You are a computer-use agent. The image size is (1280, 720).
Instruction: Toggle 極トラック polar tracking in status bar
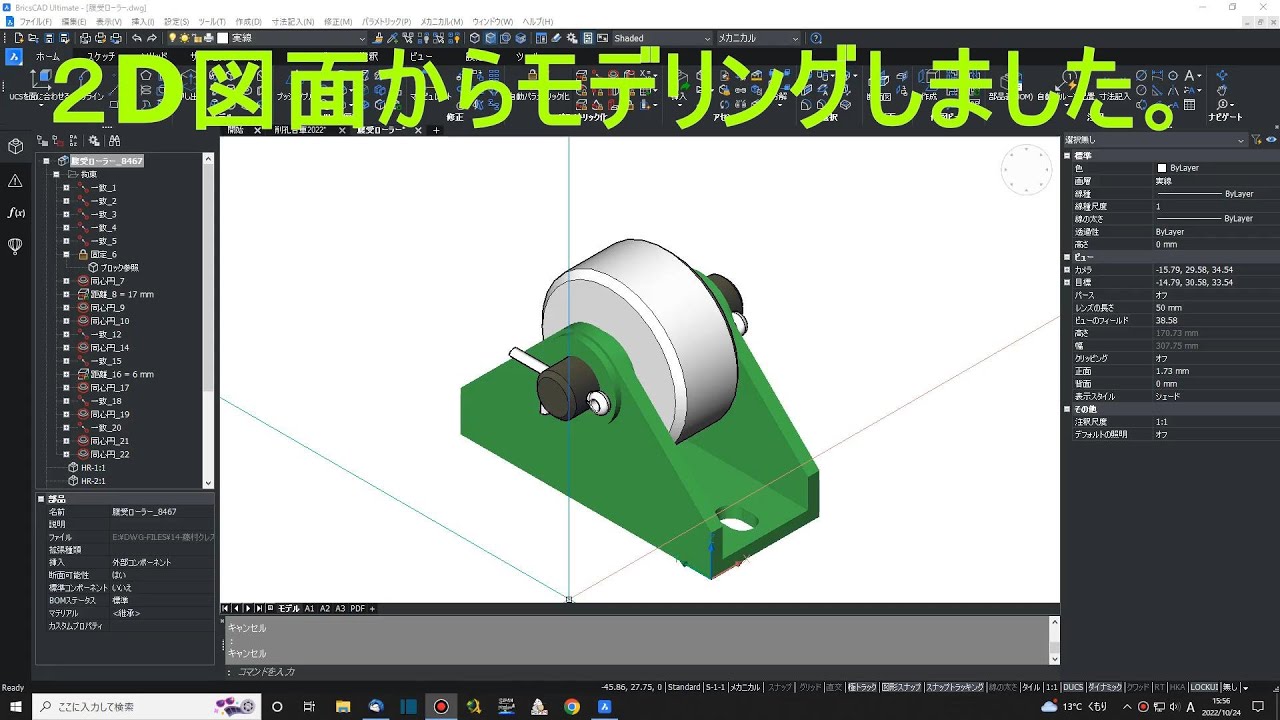tap(862, 688)
